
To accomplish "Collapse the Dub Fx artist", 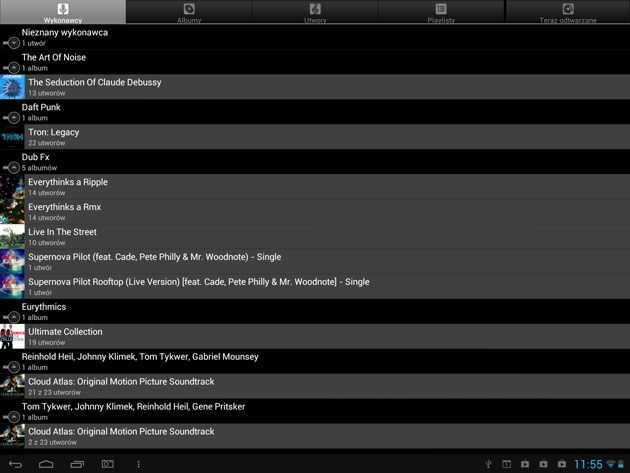I will tap(12, 167).
